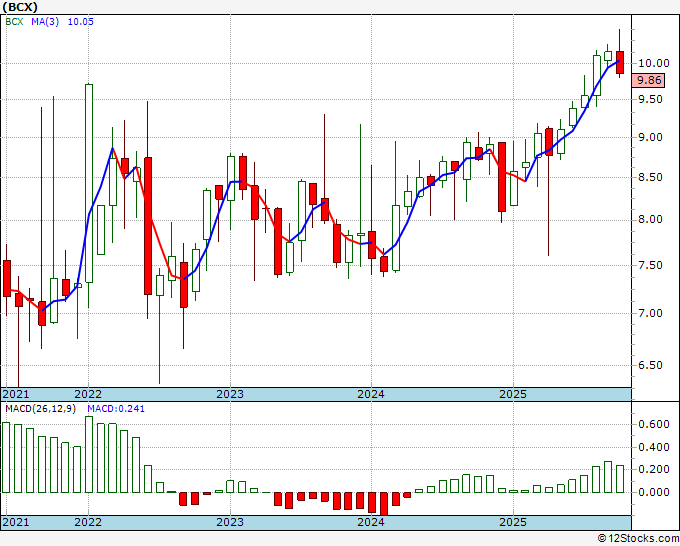The width and height of the screenshot is (680, 546).
Task: Click the (BCX) chart title
Action: 20,7
